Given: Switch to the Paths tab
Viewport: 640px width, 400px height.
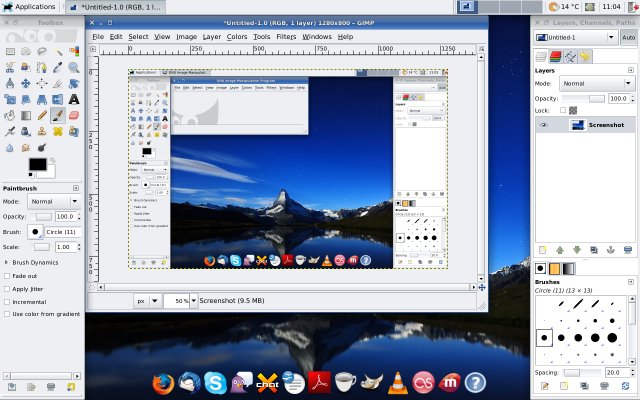Looking at the screenshot, I should pos(570,57).
